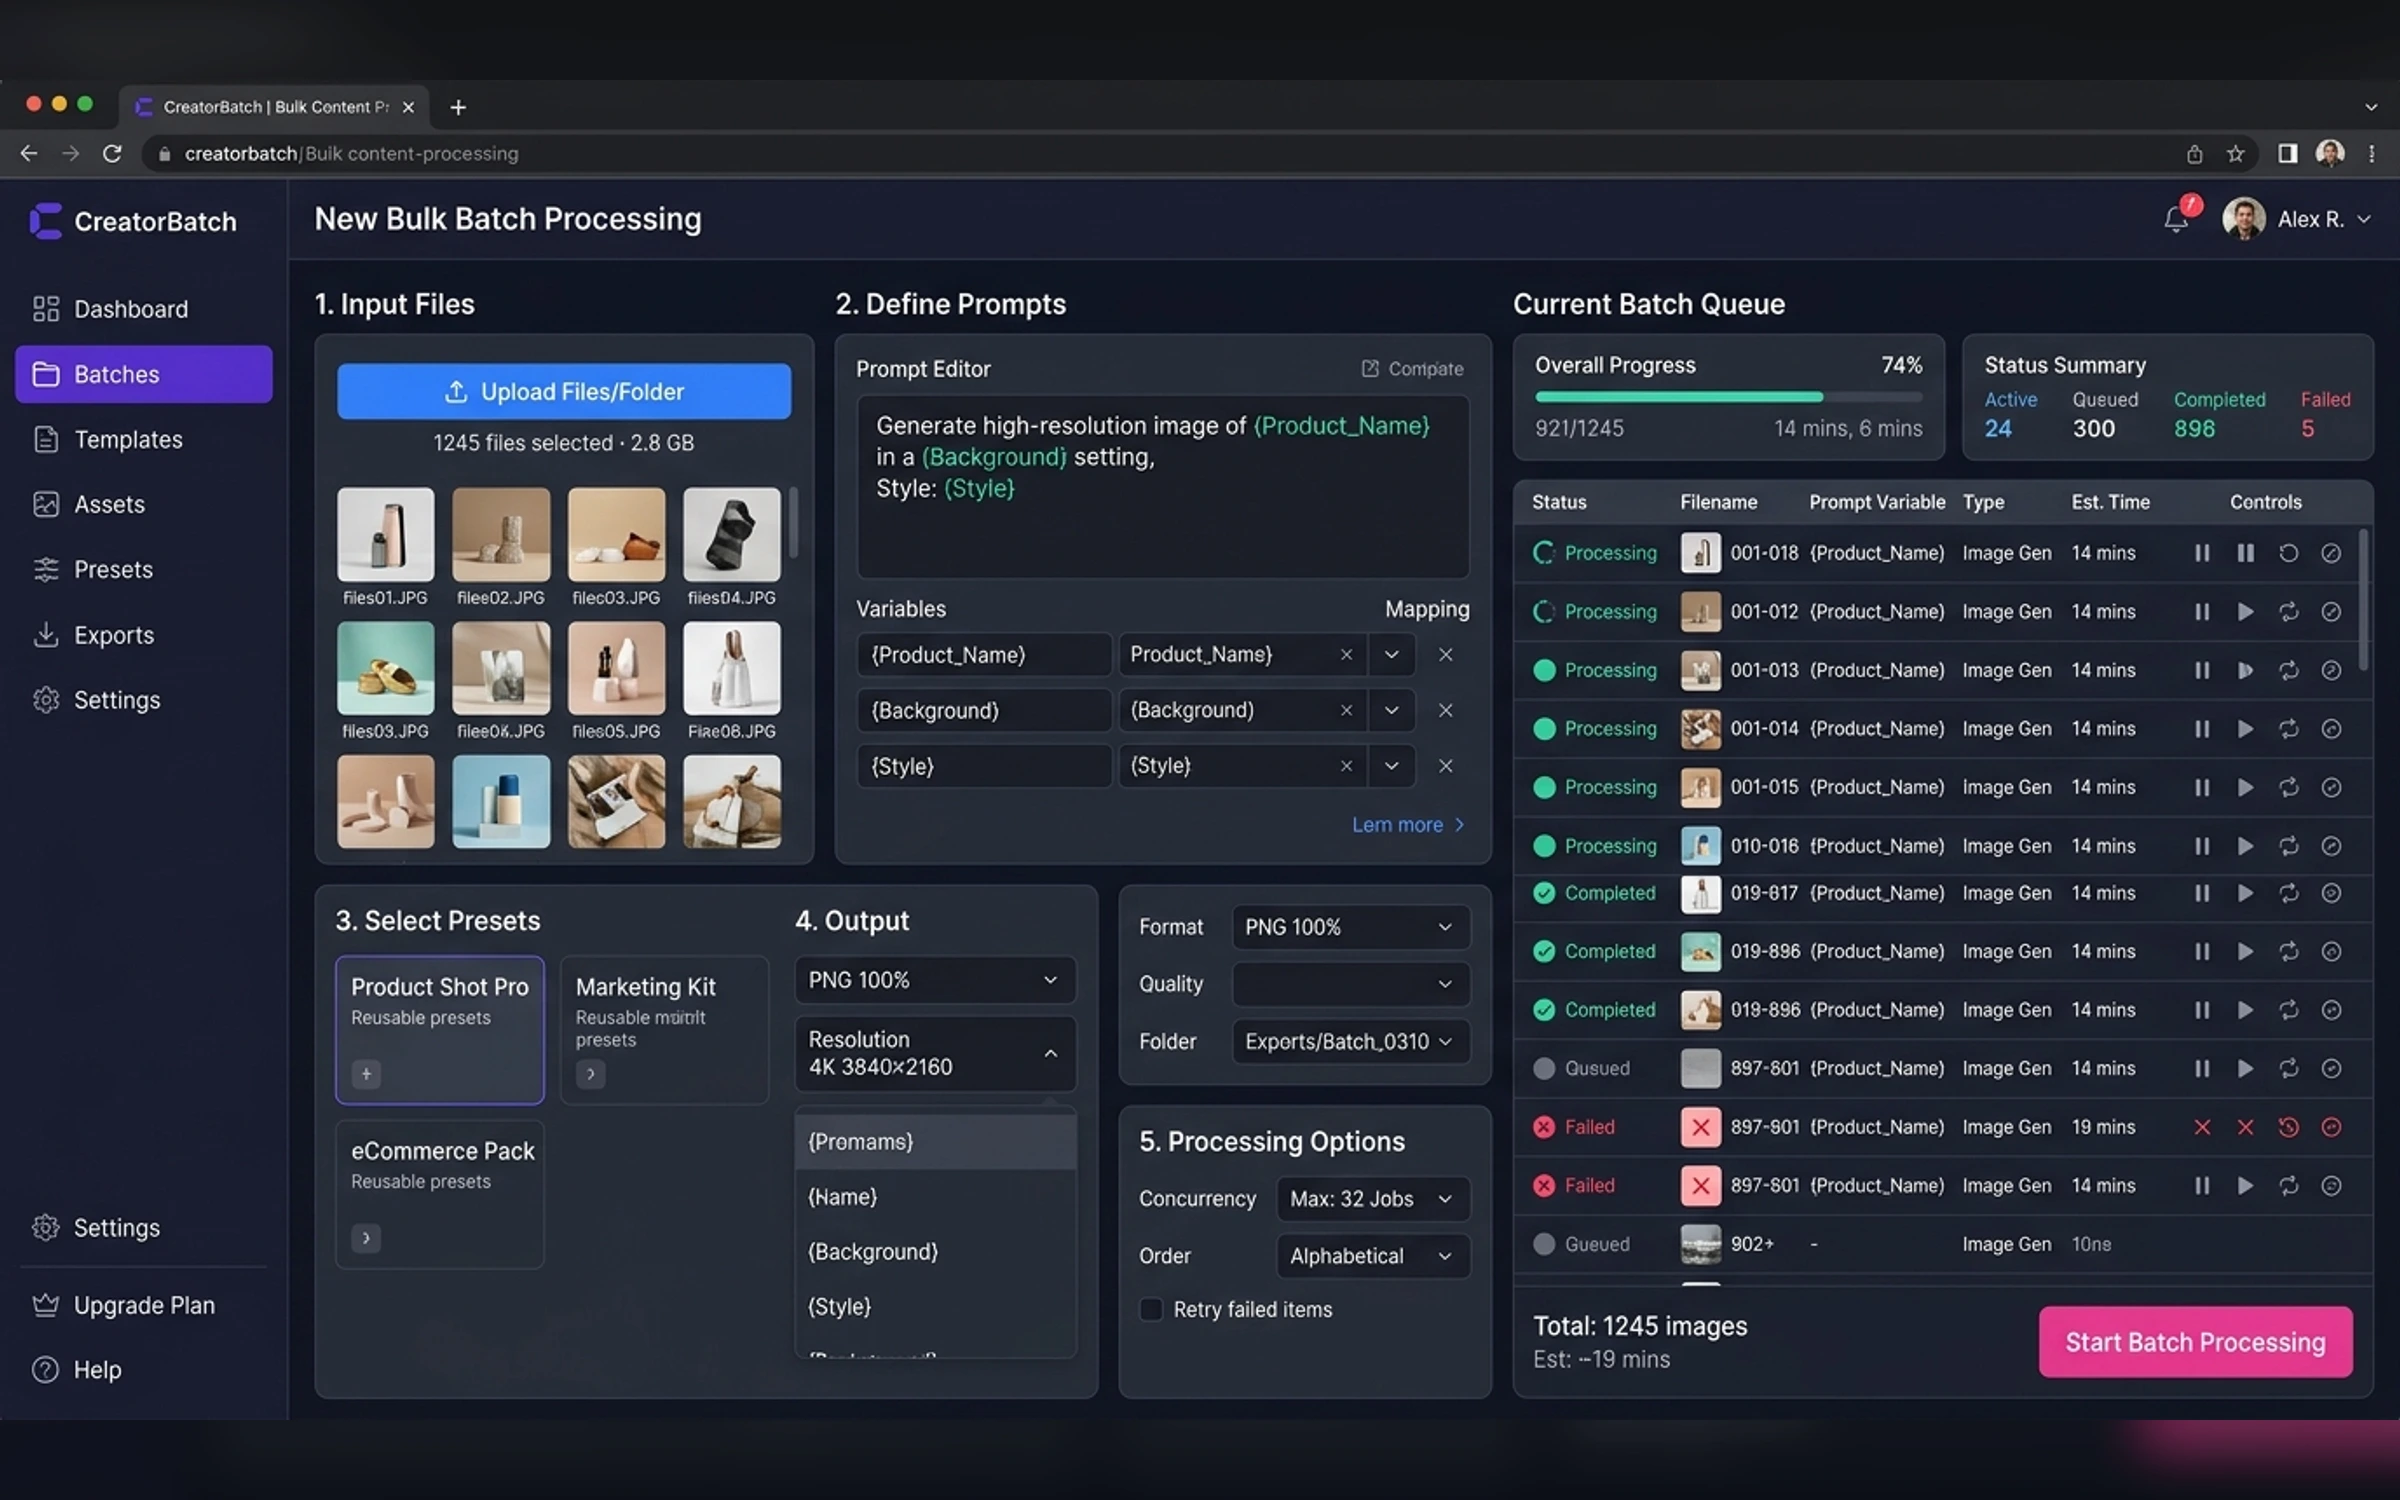Click the plus icon on Product Shot Pro
Image resolution: width=2400 pixels, height=1500 pixels.
tap(366, 1074)
